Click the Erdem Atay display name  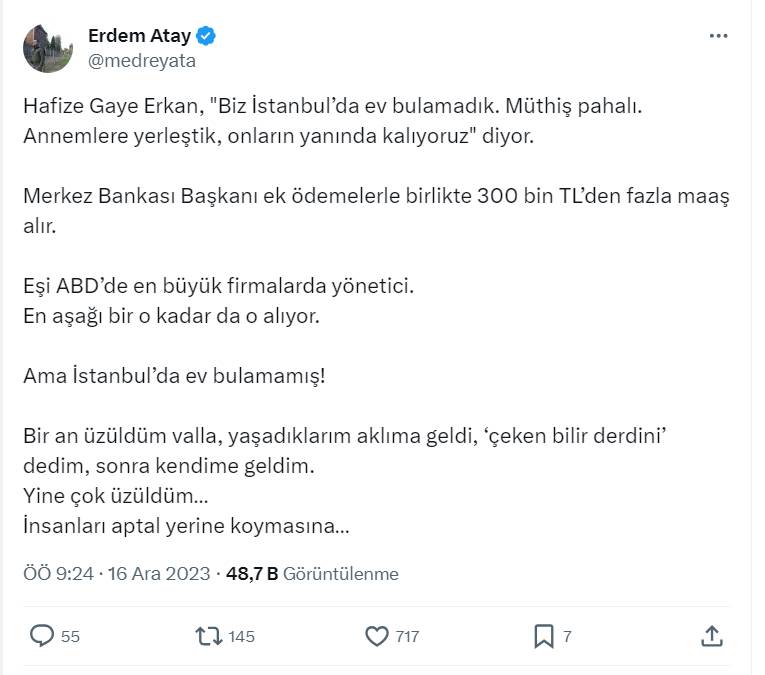(139, 37)
